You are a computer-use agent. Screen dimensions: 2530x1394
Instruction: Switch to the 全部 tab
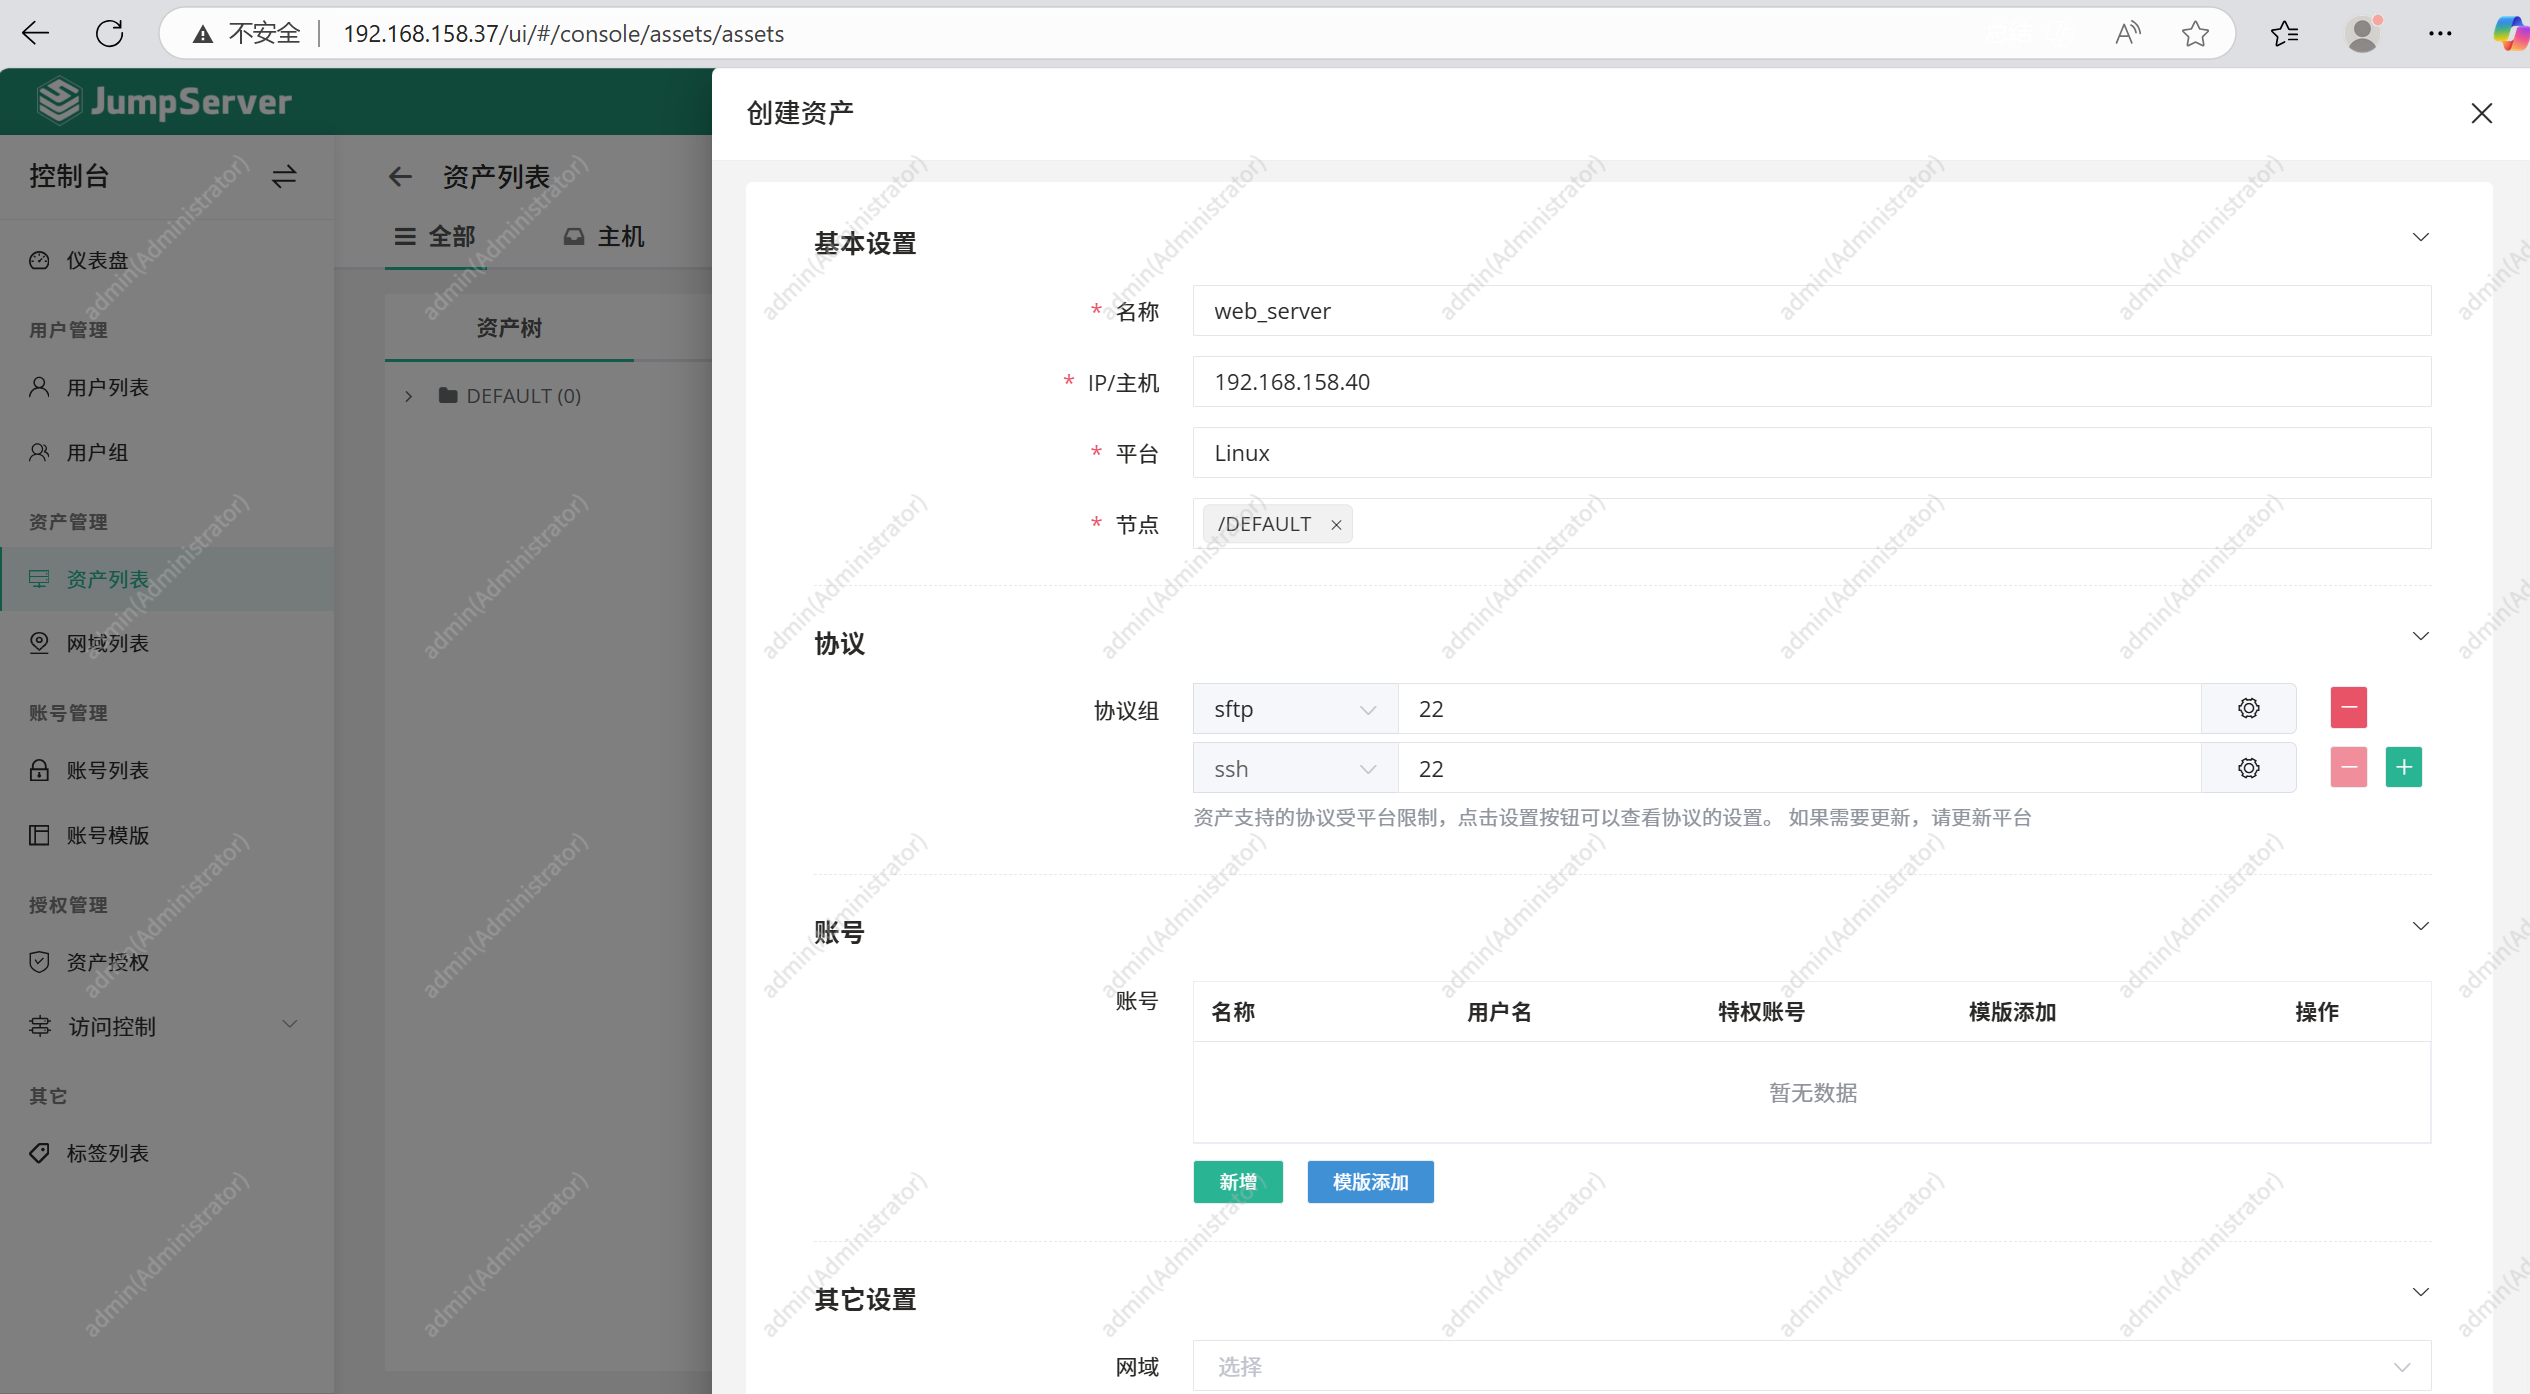pyautogui.click(x=435, y=237)
